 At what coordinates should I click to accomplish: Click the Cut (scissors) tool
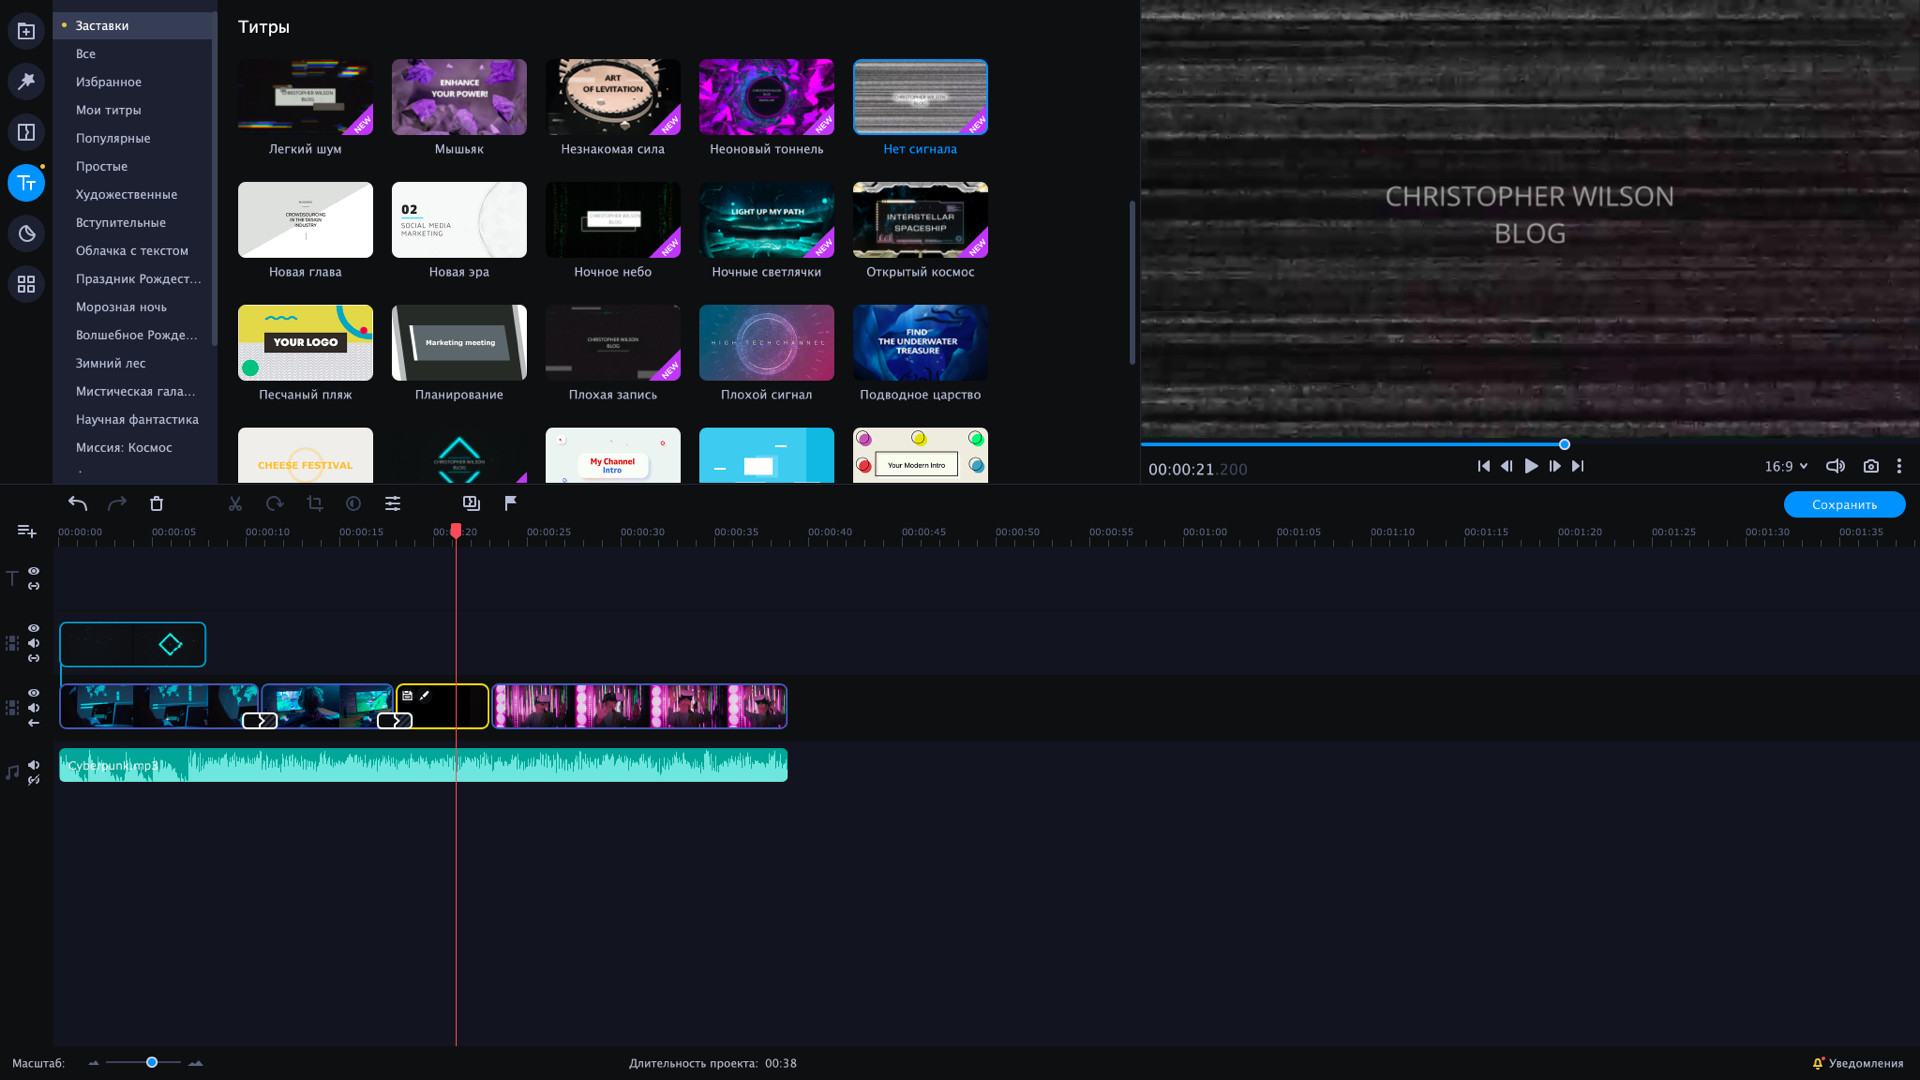[235, 504]
